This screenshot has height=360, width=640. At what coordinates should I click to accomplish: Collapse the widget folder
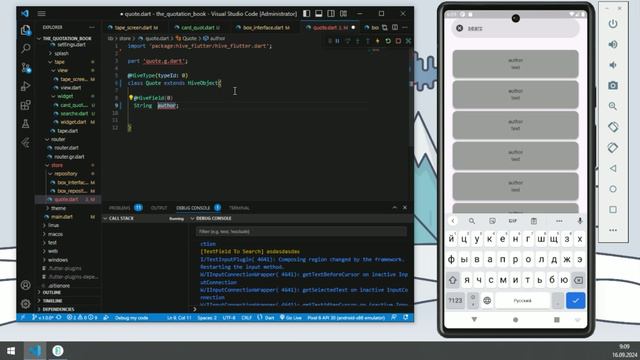[x=64, y=96]
